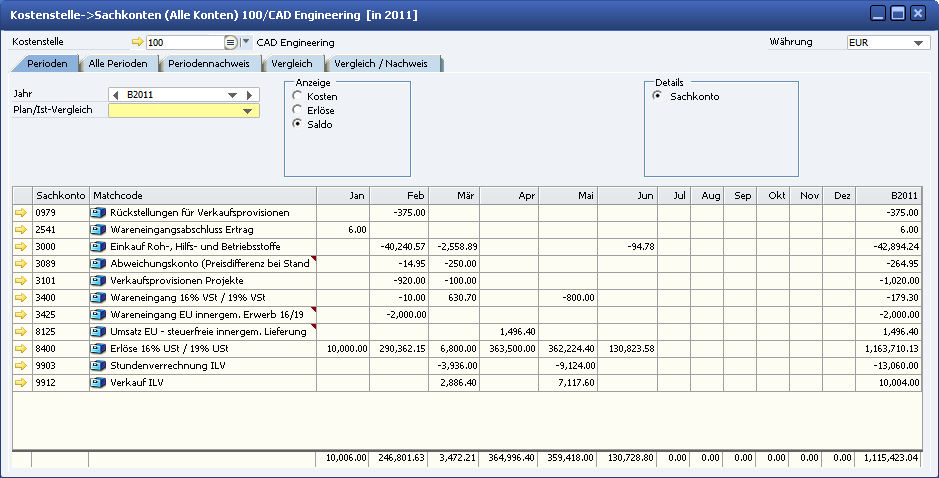This screenshot has width=939, height=478.
Task: Click matchcode icon for Stundenverrechnung ILV
Action: [x=98, y=366]
